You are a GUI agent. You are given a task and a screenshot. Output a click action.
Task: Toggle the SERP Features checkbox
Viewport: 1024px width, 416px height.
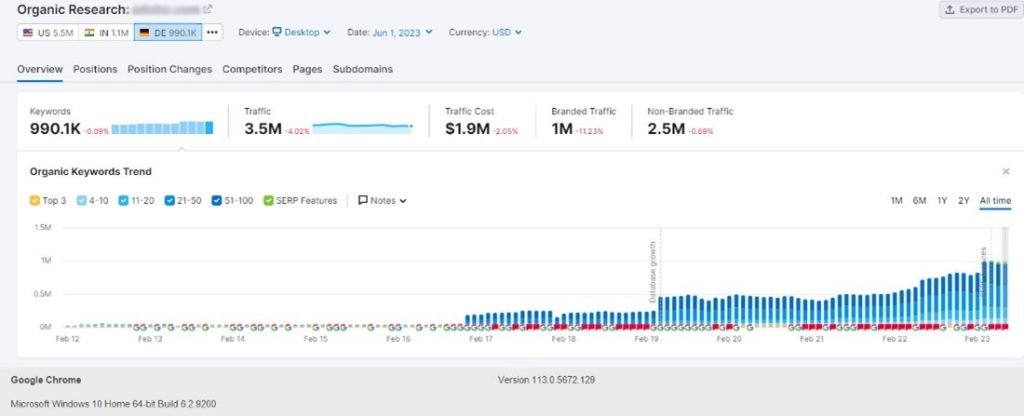[x=268, y=200]
